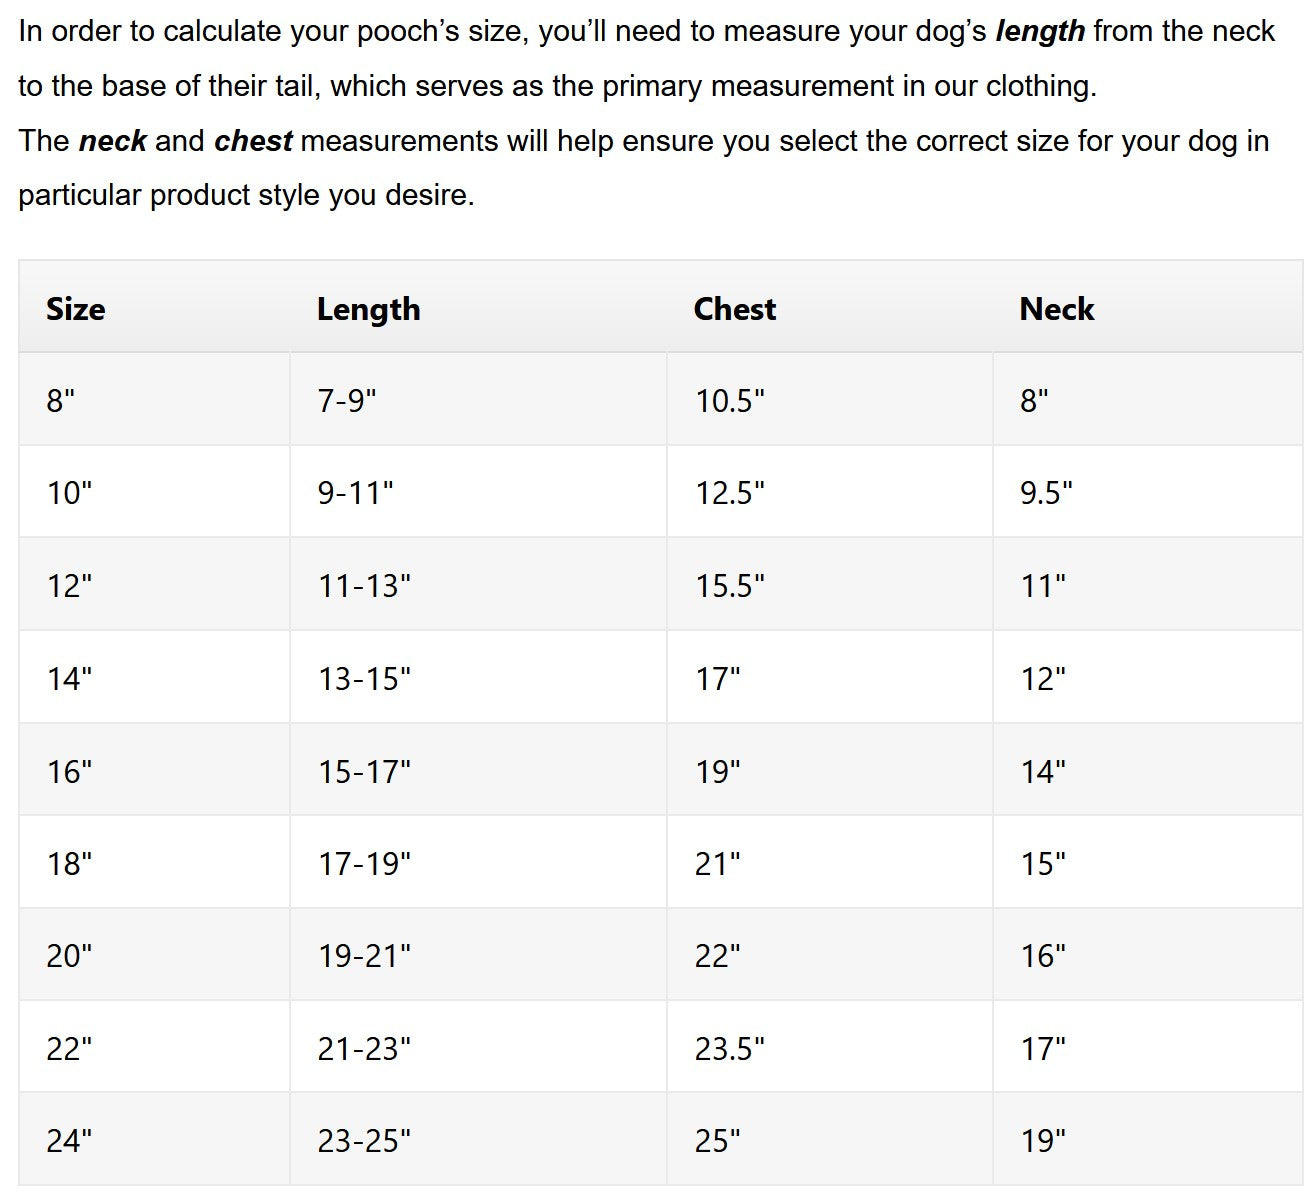Select the 9.5" neck measurement
Viewport: 1314px width, 1196px height.
pyautogui.click(x=1046, y=493)
